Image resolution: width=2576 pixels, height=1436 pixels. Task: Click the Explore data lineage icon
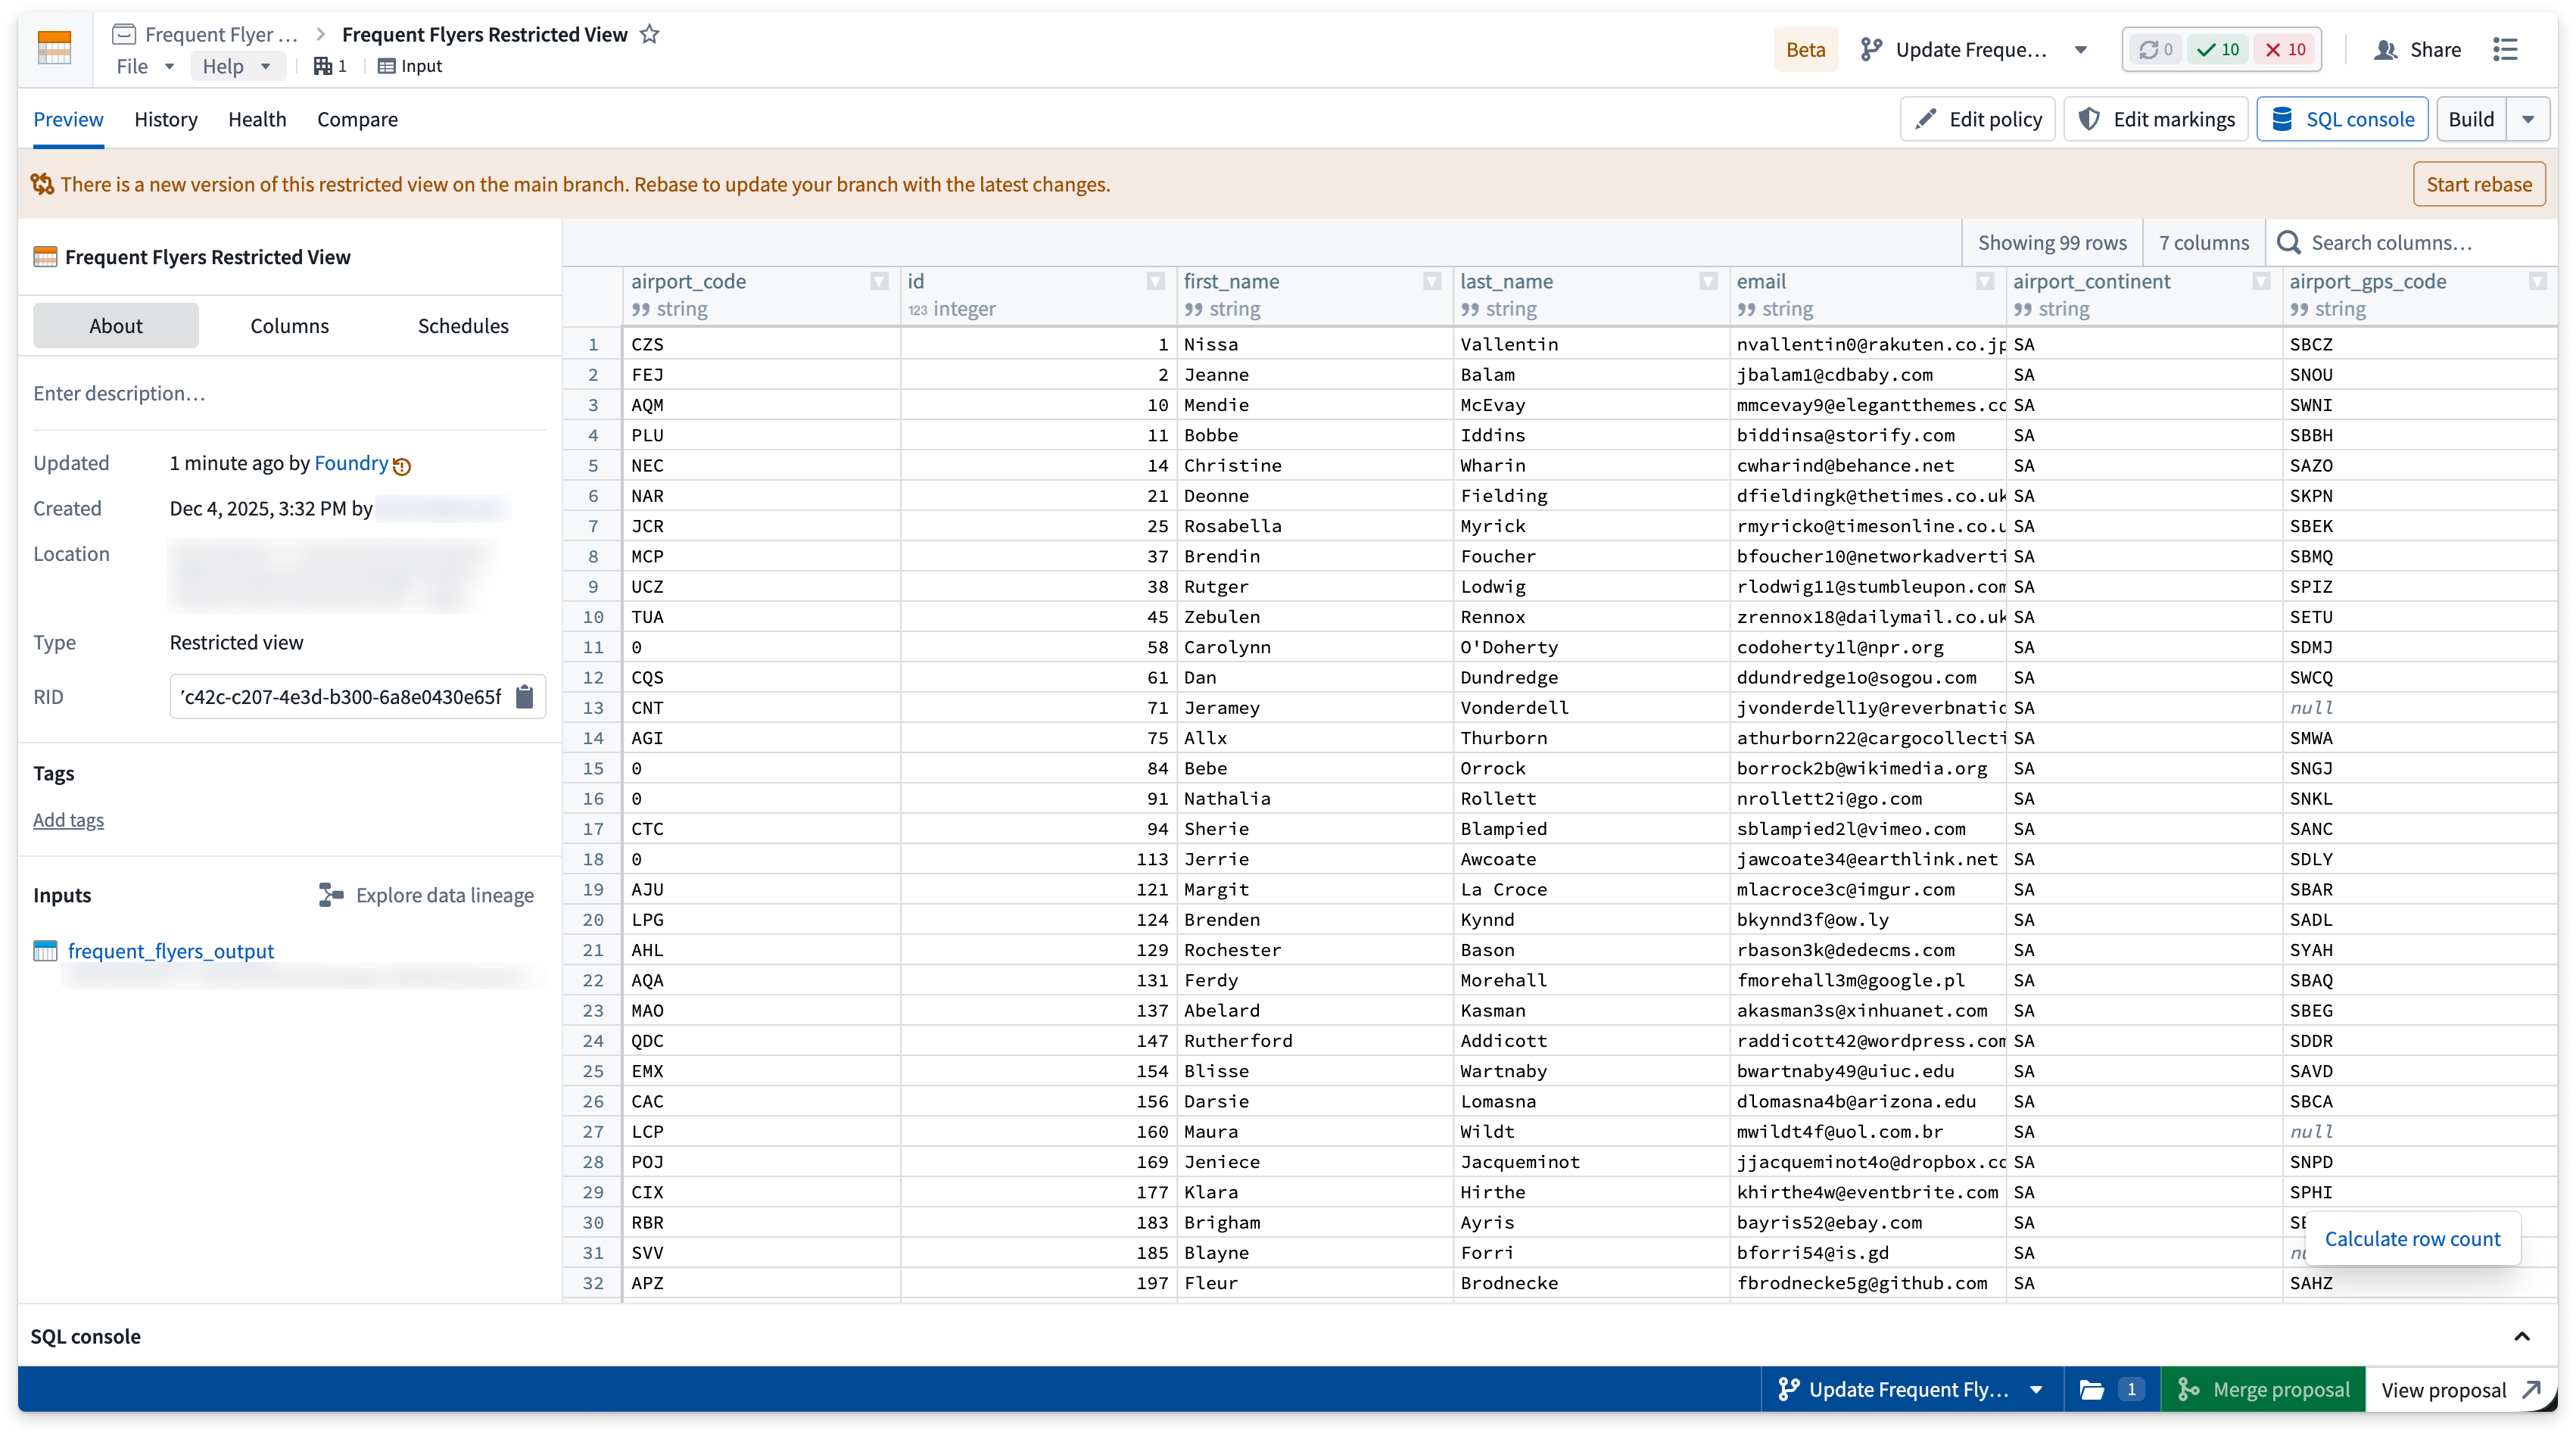[331, 895]
